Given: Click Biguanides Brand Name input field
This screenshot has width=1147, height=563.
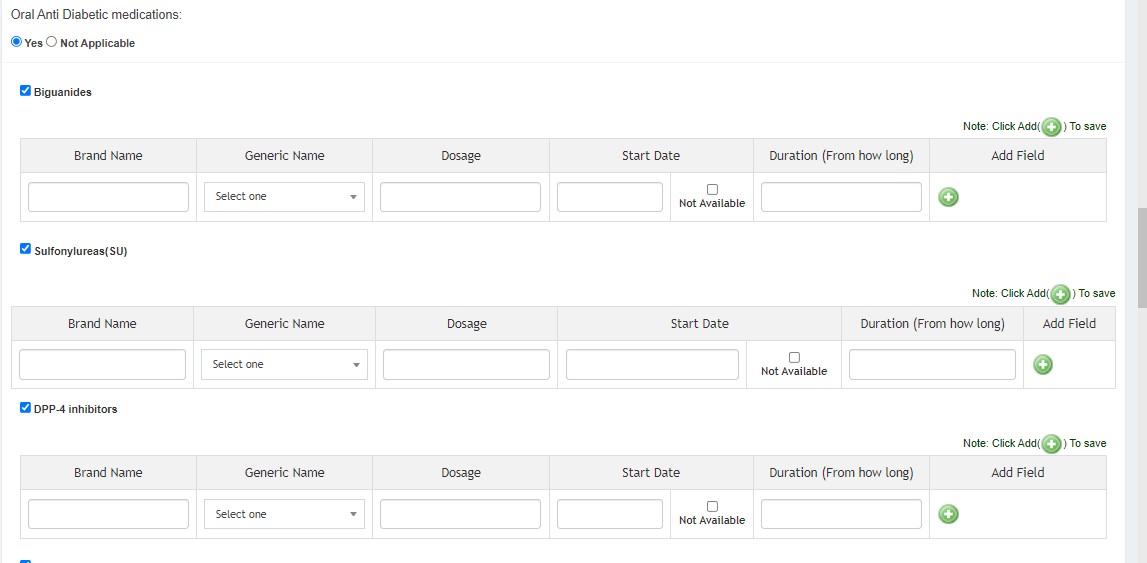Looking at the screenshot, I should [x=108, y=197].
